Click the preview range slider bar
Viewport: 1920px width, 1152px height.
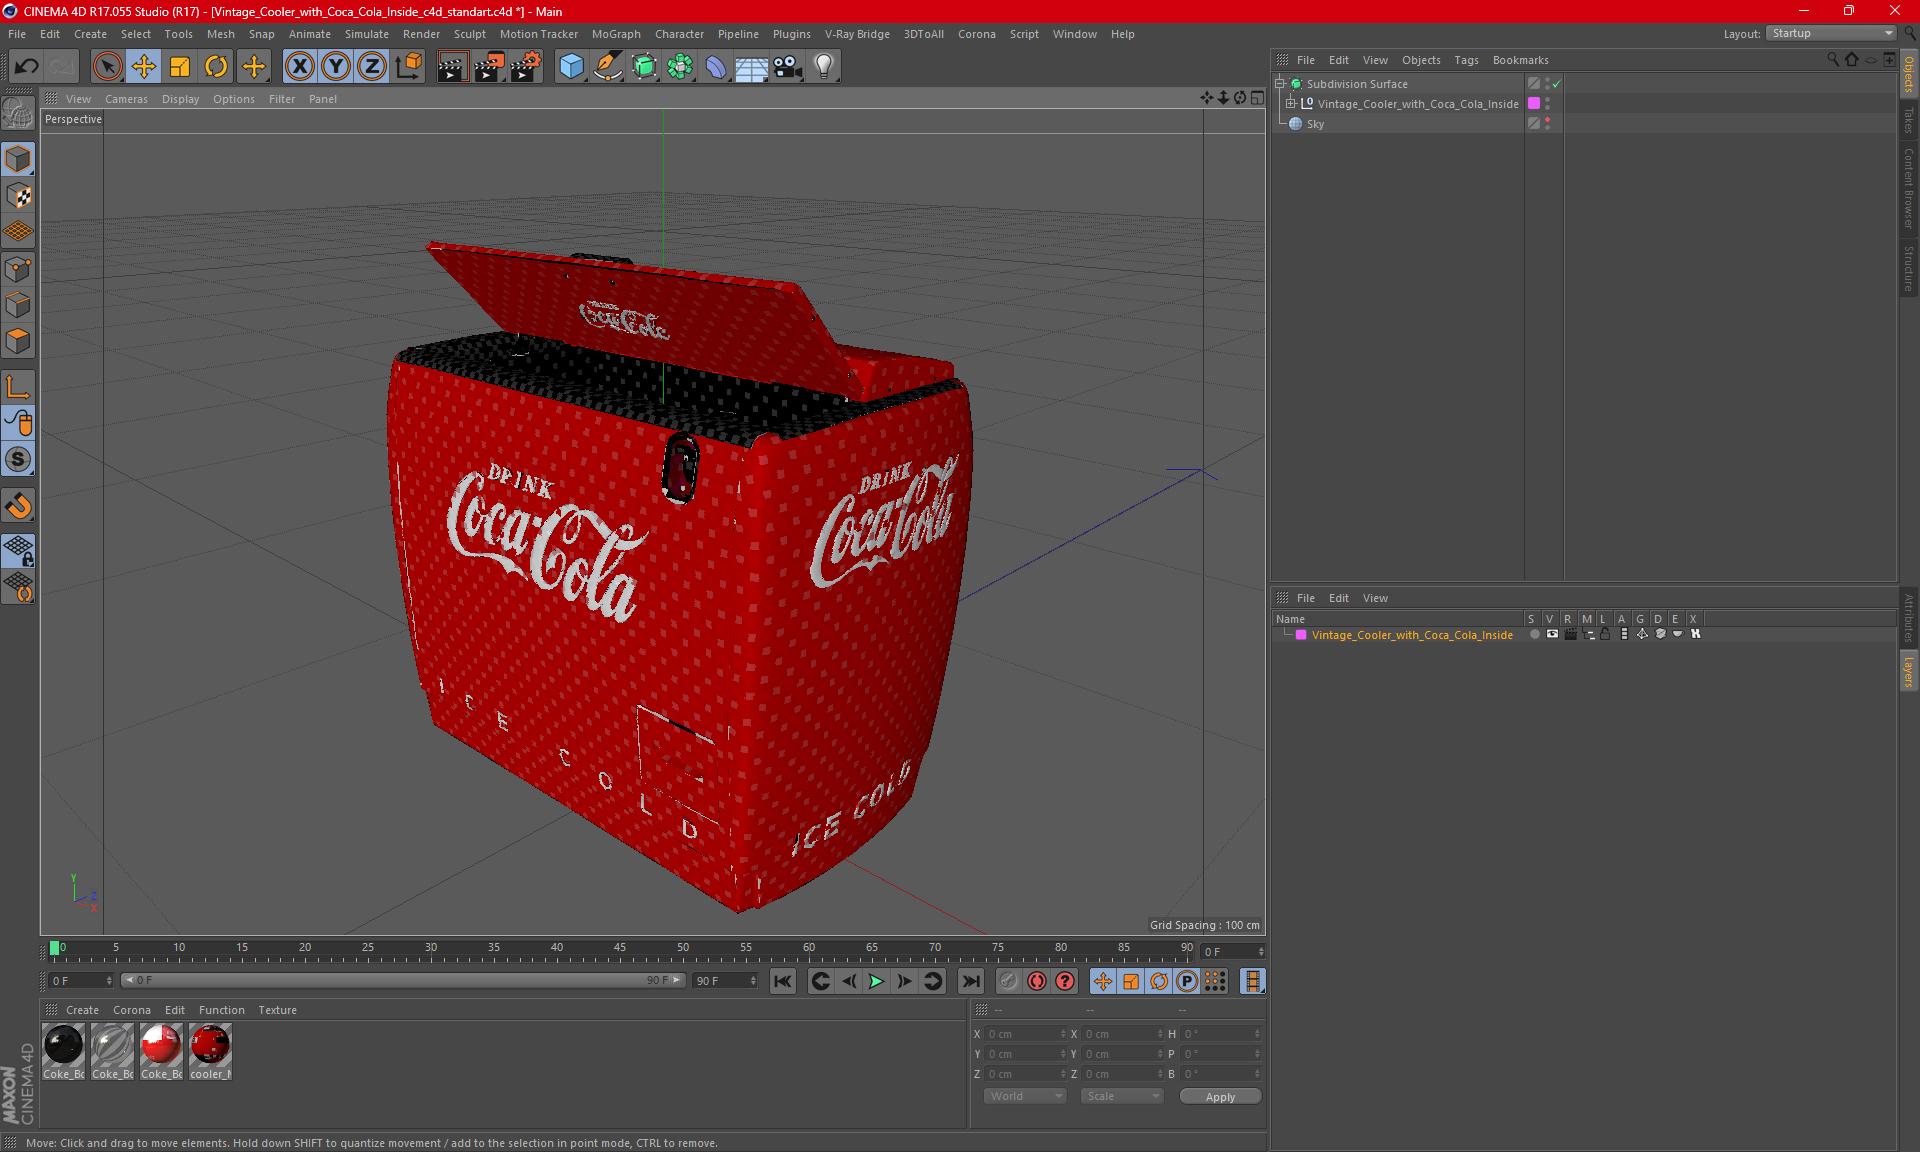pyautogui.click(x=403, y=980)
